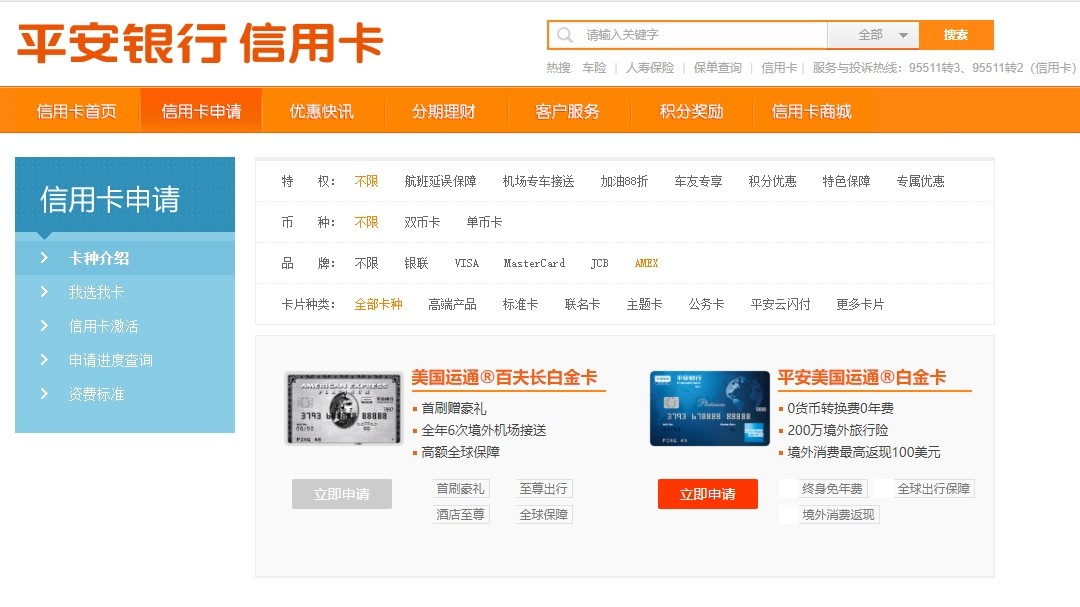Open the 优惠快讯 nav tab

322,111
